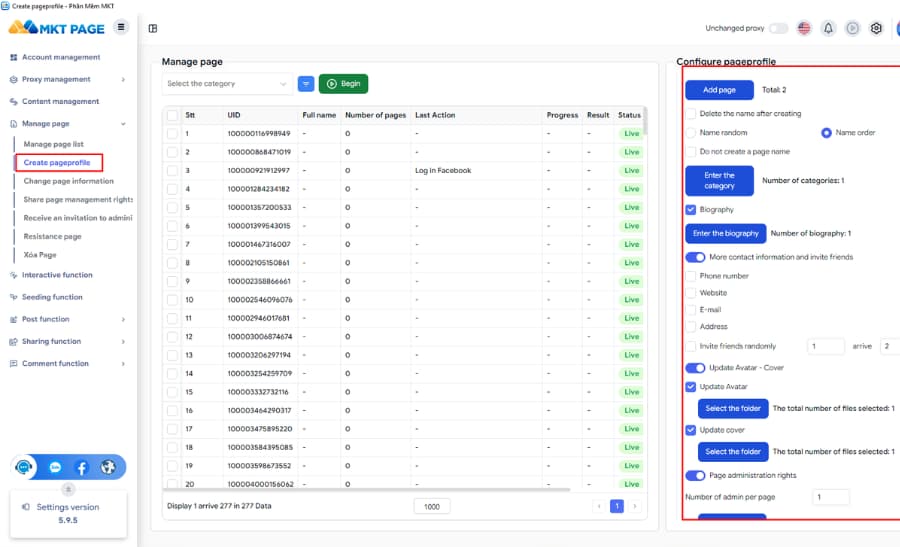Click the Post function icon
The image size is (900, 547).
pos(13,319)
